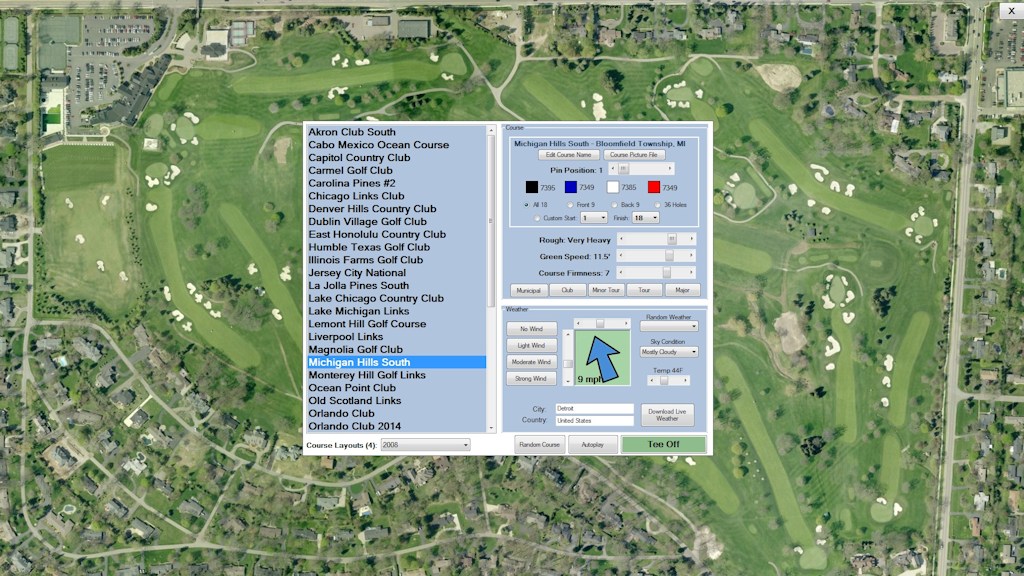Expand the Course Layouts 2008 dropdown
1024x576 pixels.
[x=425, y=445]
